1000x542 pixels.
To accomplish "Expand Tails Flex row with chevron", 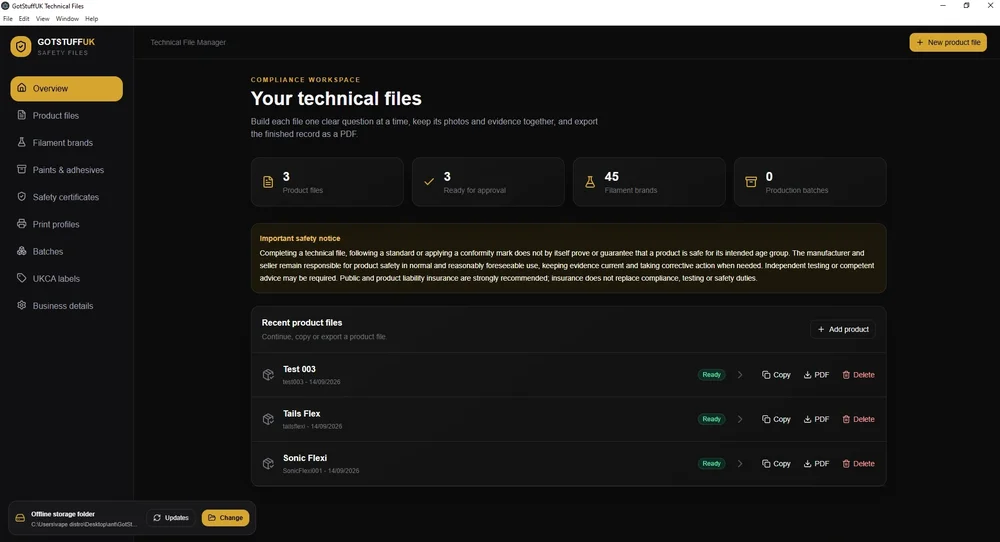I will (x=740, y=419).
